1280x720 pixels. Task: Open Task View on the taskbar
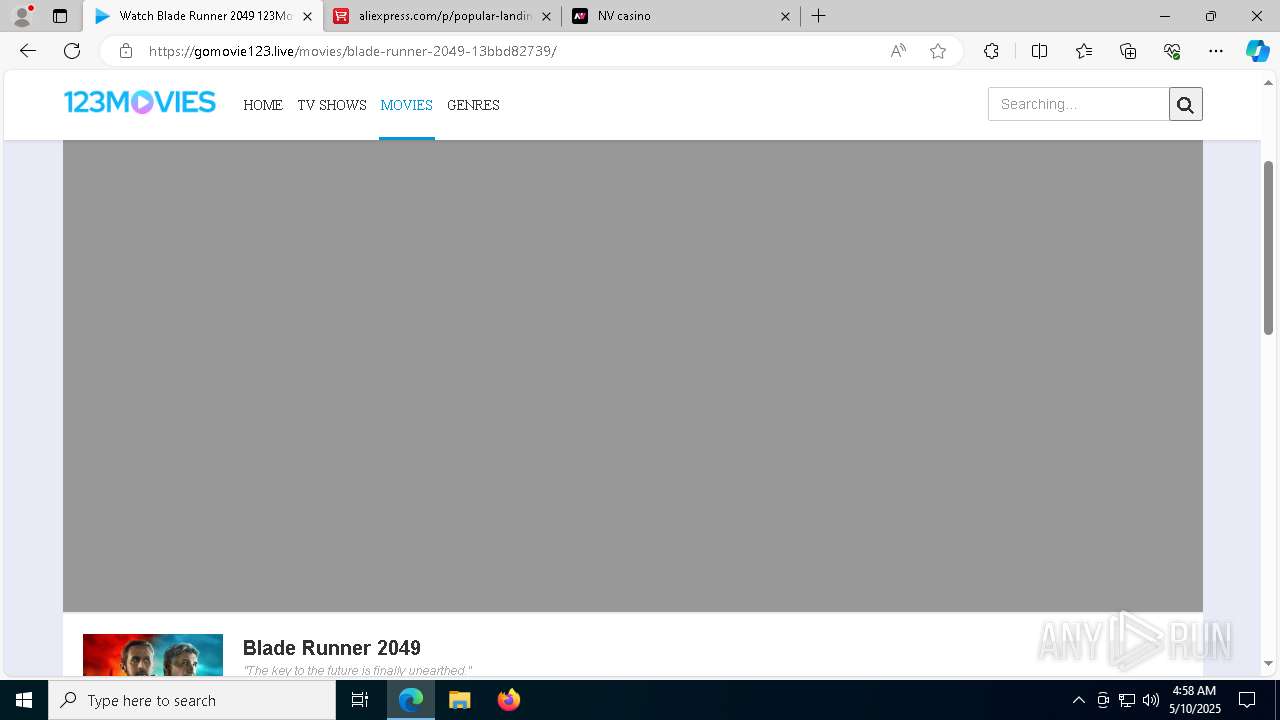pyautogui.click(x=360, y=700)
